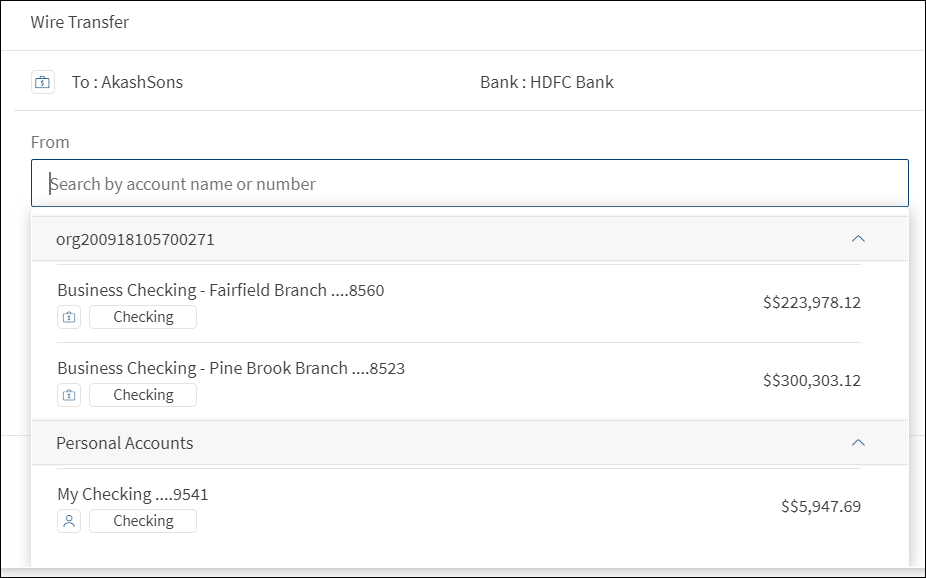Viewport: 926px width, 578px height.
Task: Focus the account name or number search field
Action: click(470, 184)
